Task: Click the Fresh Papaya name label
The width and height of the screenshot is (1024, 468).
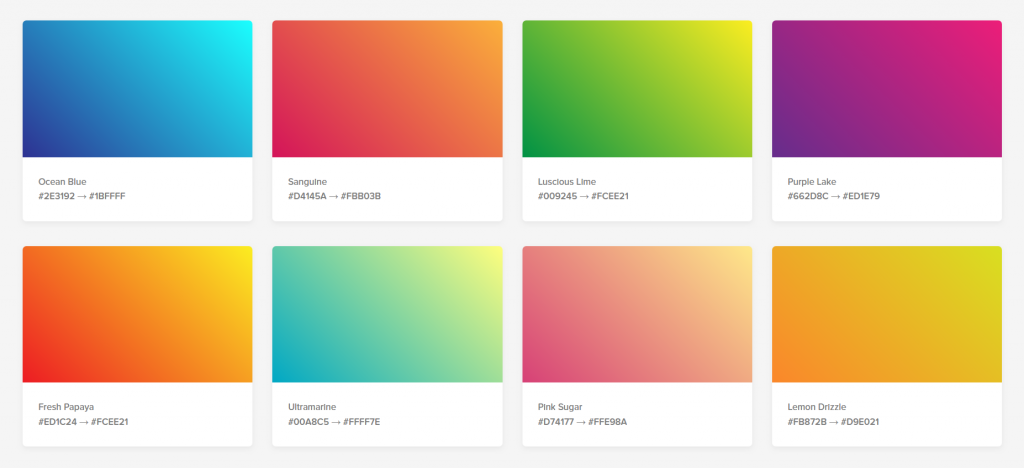Action: [66, 407]
